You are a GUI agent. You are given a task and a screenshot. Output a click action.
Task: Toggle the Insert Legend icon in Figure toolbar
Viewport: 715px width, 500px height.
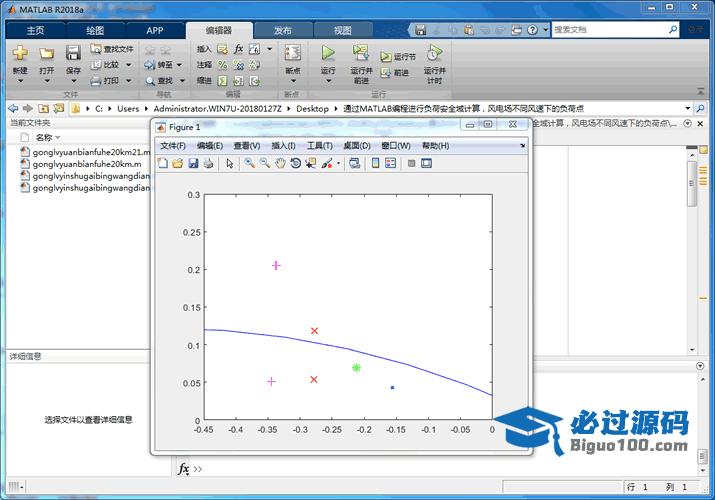click(x=391, y=163)
